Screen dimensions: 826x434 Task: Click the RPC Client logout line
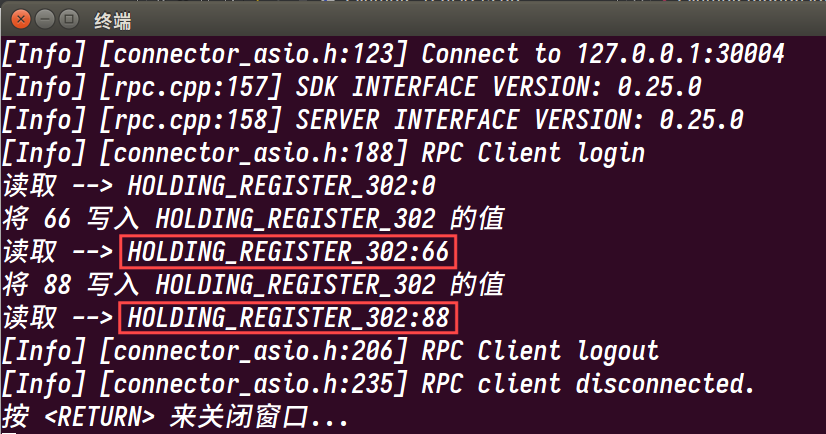(x=330, y=351)
